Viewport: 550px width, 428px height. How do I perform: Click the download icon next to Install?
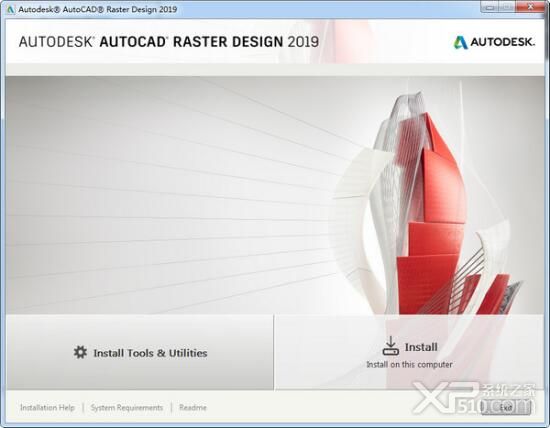pyautogui.click(x=390, y=346)
